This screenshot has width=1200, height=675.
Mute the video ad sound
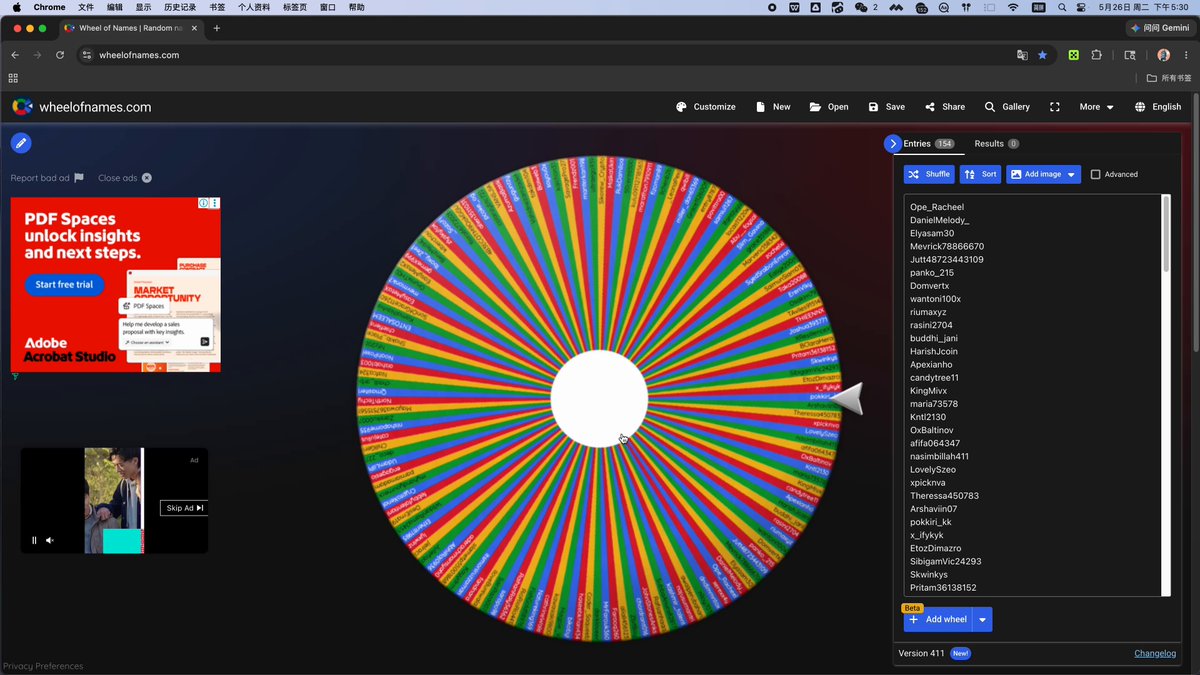49,540
